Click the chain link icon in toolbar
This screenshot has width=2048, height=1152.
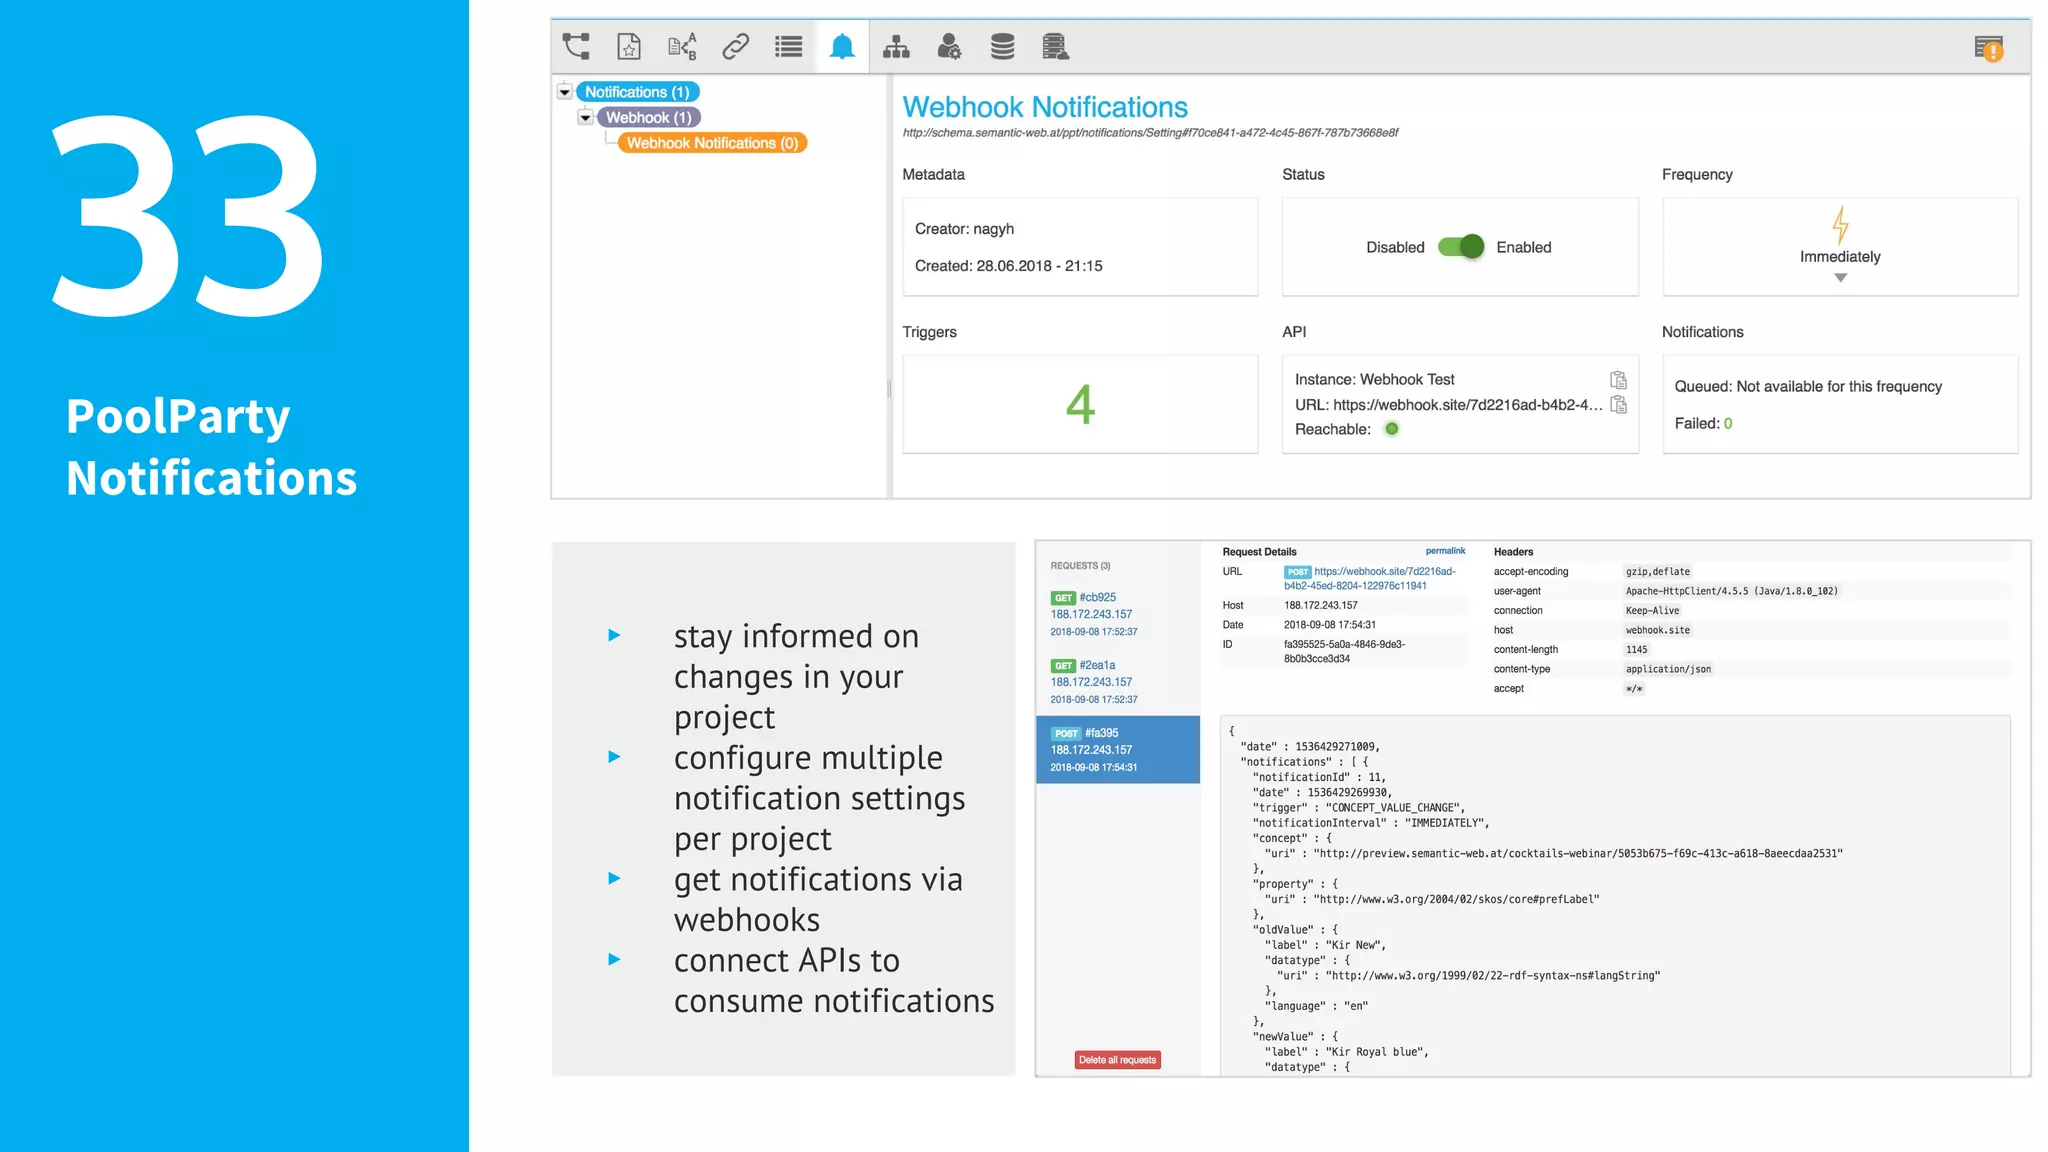pyautogui.click(x=736, y=46)
